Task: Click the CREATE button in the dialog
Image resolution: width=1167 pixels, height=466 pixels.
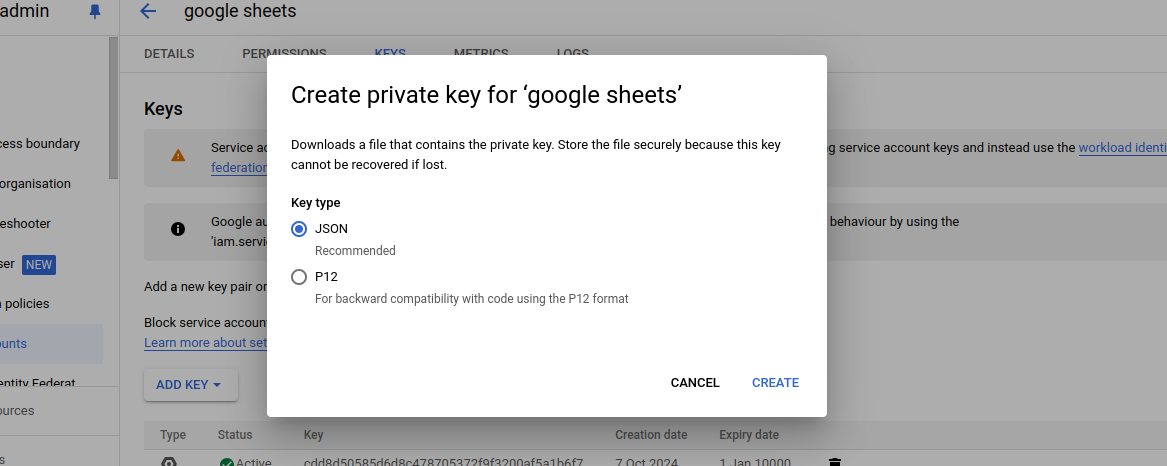Action: [775, 383]
